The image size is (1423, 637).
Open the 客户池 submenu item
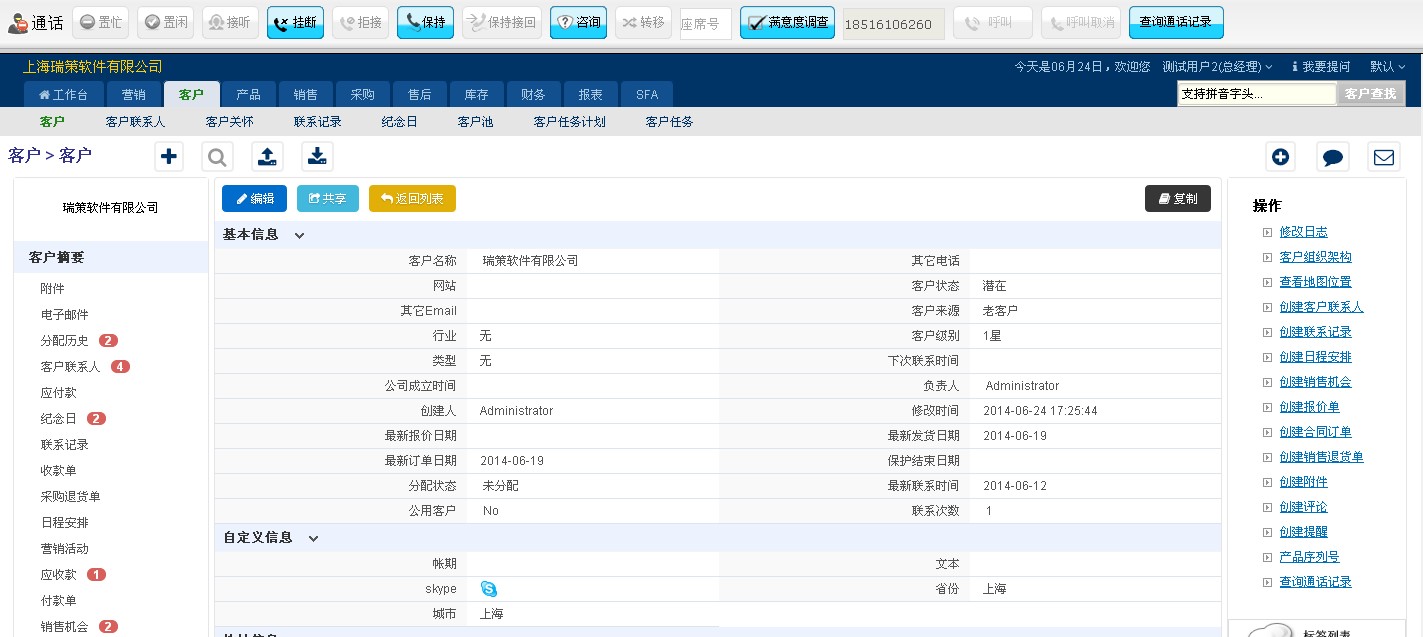click(x=475, y=122)
